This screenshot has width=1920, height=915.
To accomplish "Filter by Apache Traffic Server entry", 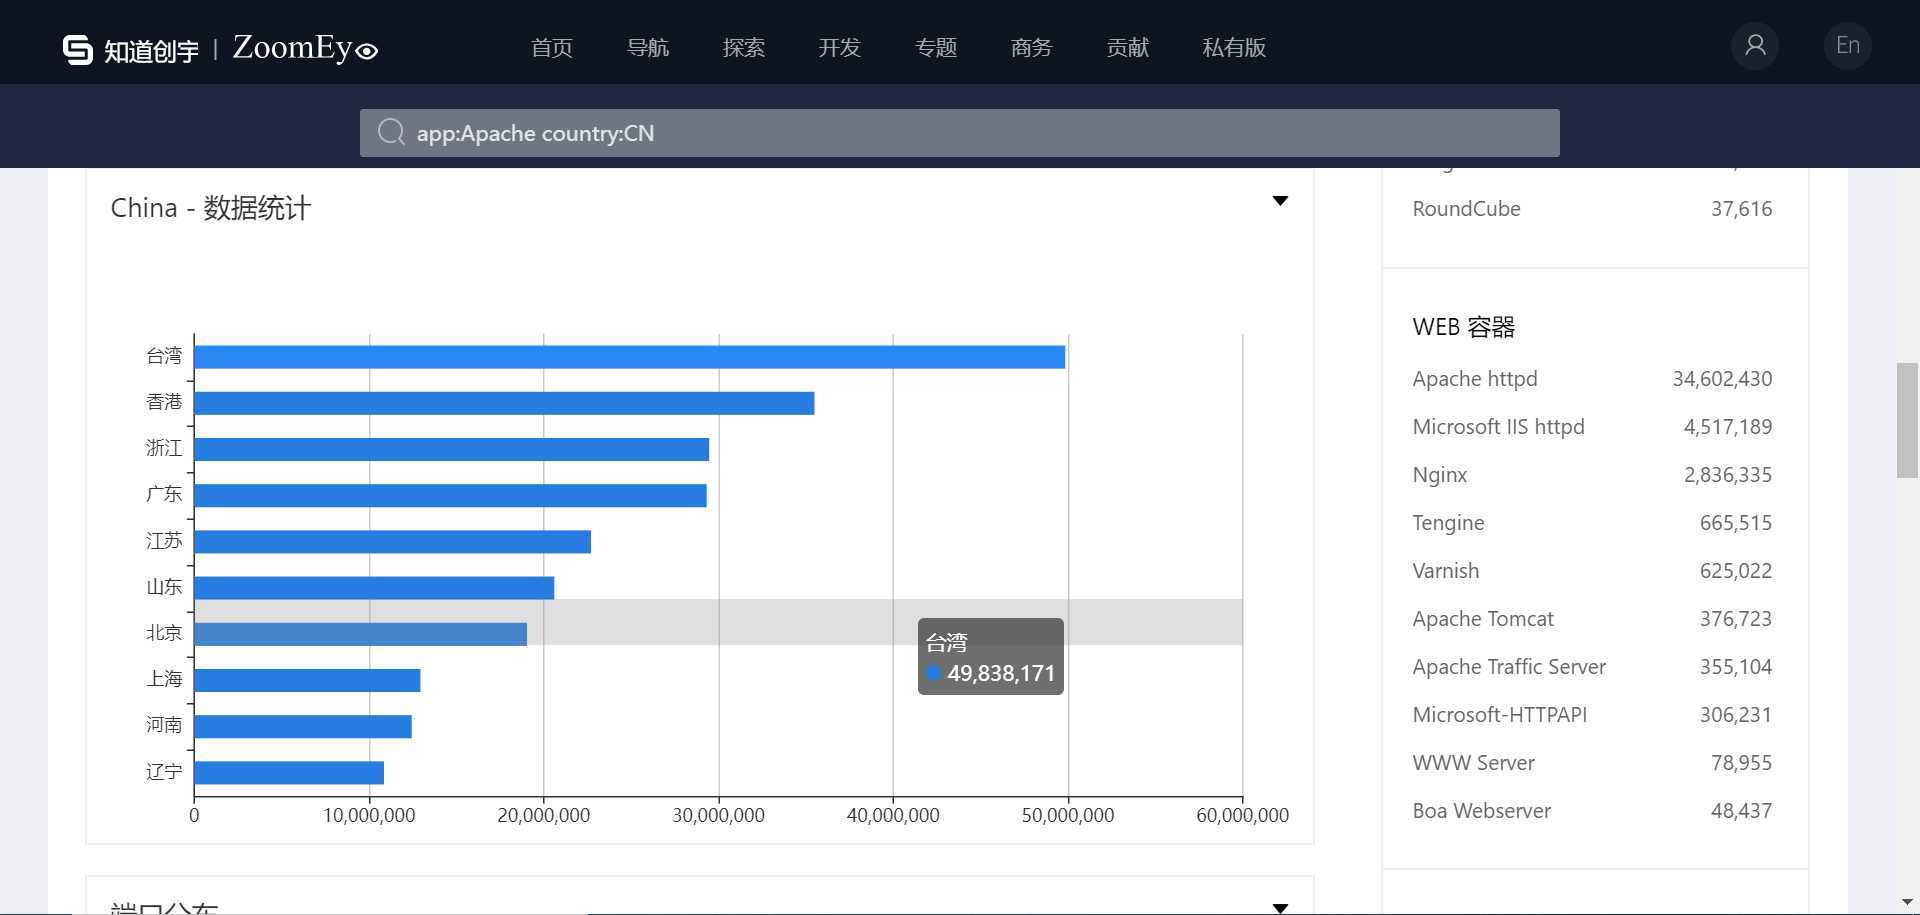I will [1509, 667].
